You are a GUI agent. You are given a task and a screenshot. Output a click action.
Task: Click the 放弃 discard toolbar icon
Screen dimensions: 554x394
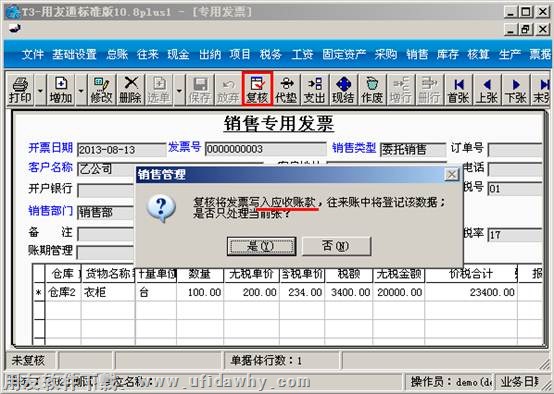coord(228,90)
